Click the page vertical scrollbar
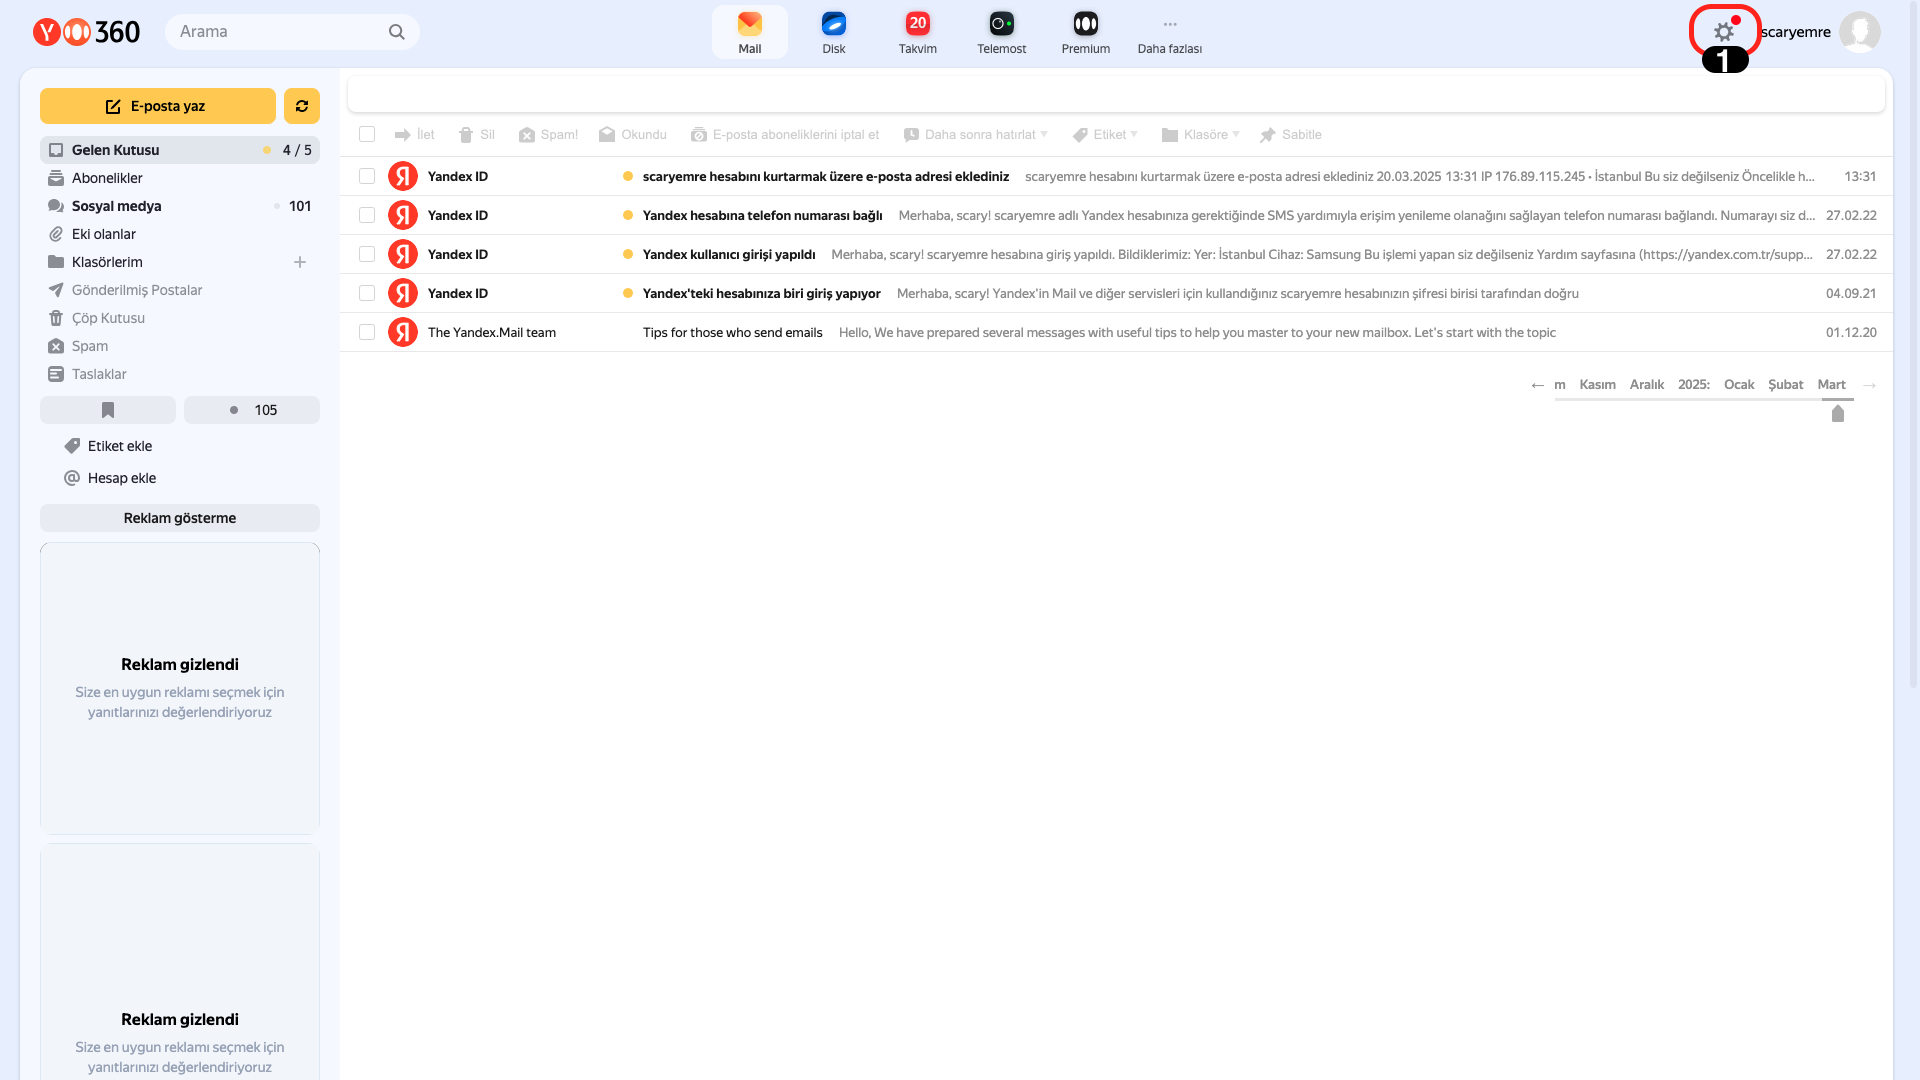The image size is (1920, 1080). click(x=1912, y=345)
